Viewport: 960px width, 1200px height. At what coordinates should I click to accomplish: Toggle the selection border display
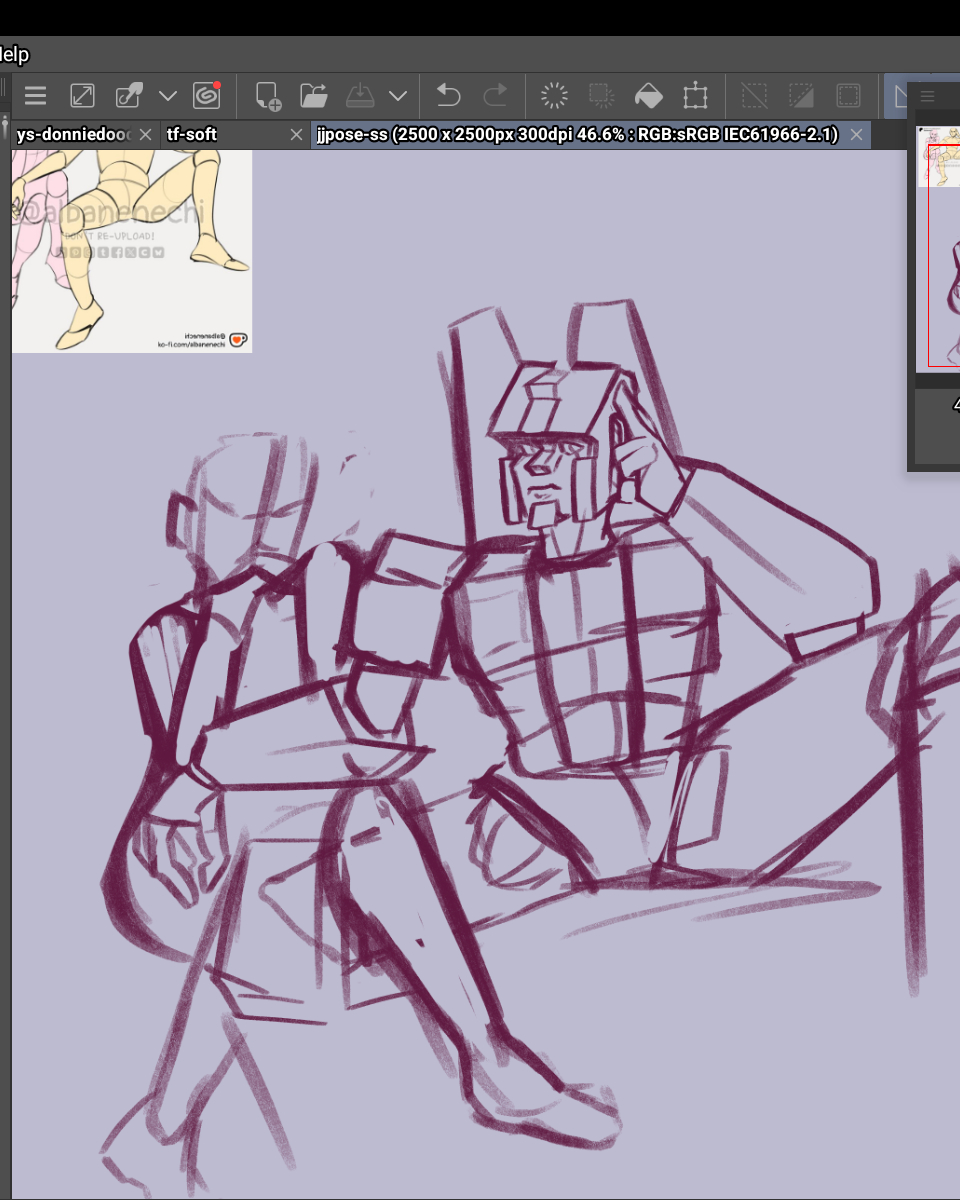[x=848, y=96]
